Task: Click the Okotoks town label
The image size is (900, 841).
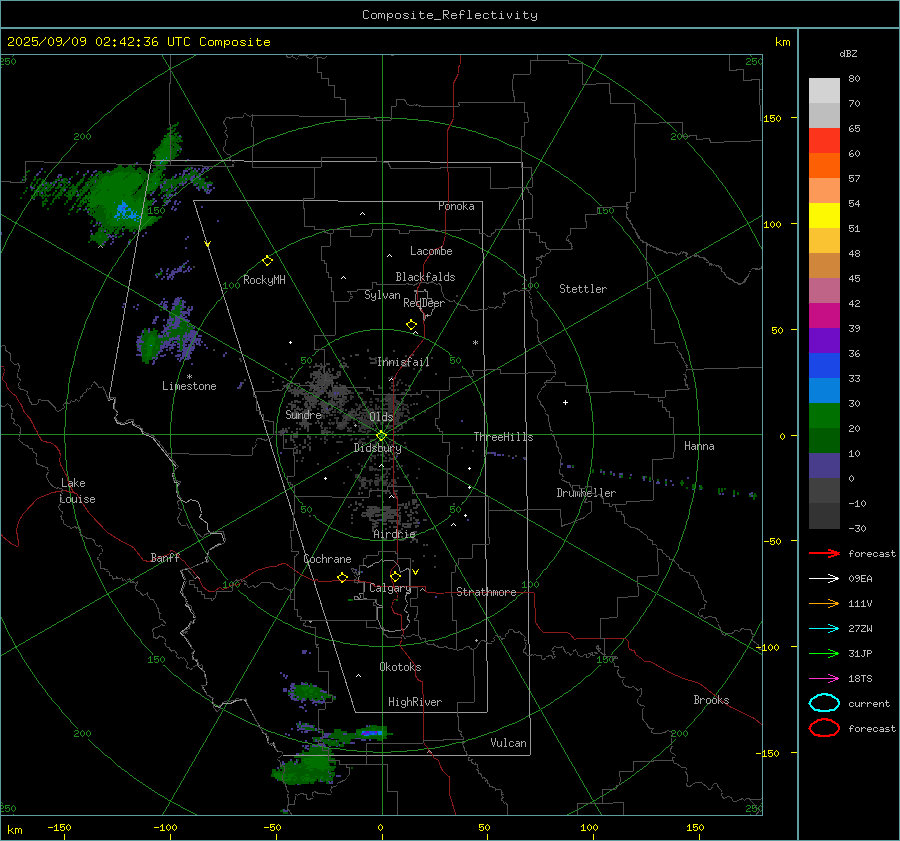Action: click(400, 667)
